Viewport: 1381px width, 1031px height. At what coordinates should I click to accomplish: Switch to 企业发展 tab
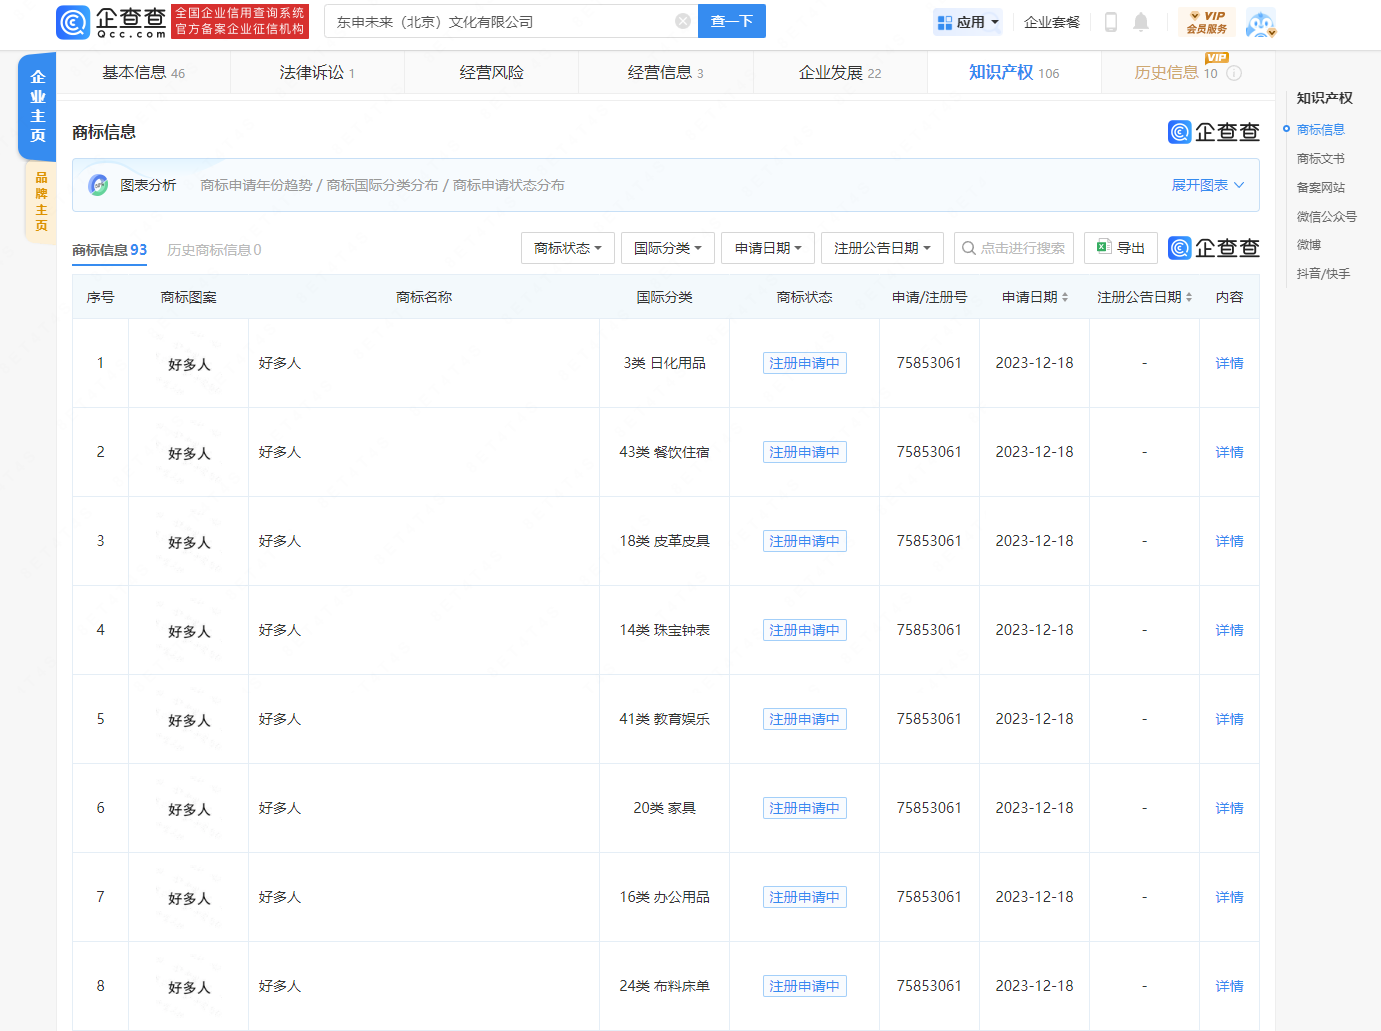pyautogui.click(x=840, y=73)
